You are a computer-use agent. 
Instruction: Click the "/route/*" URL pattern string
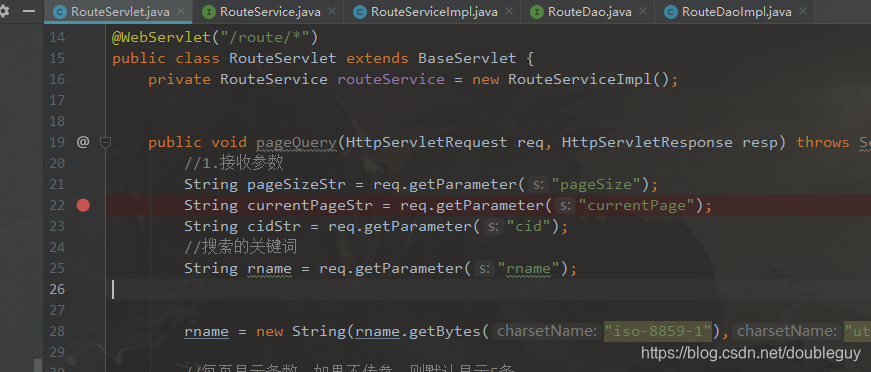(x=264, y=38)
